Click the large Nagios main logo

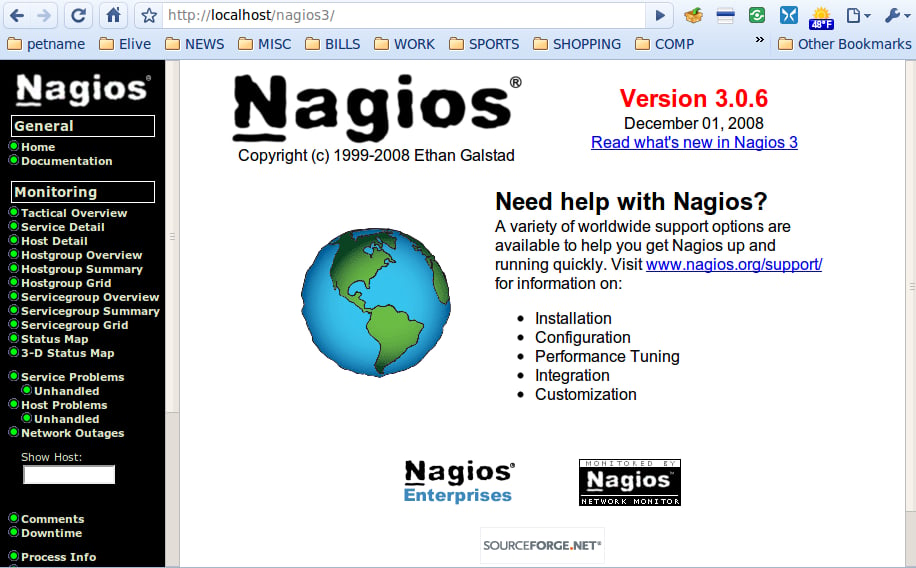(377, 108)
